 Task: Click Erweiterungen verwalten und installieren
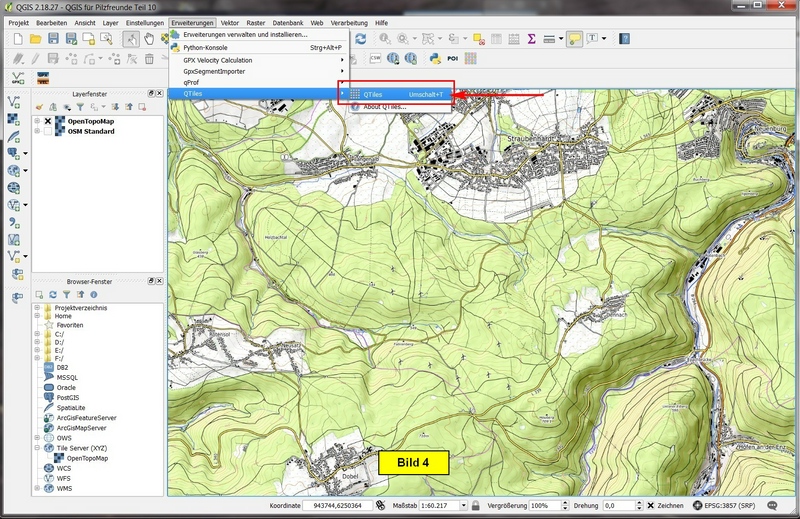[245, 34]
